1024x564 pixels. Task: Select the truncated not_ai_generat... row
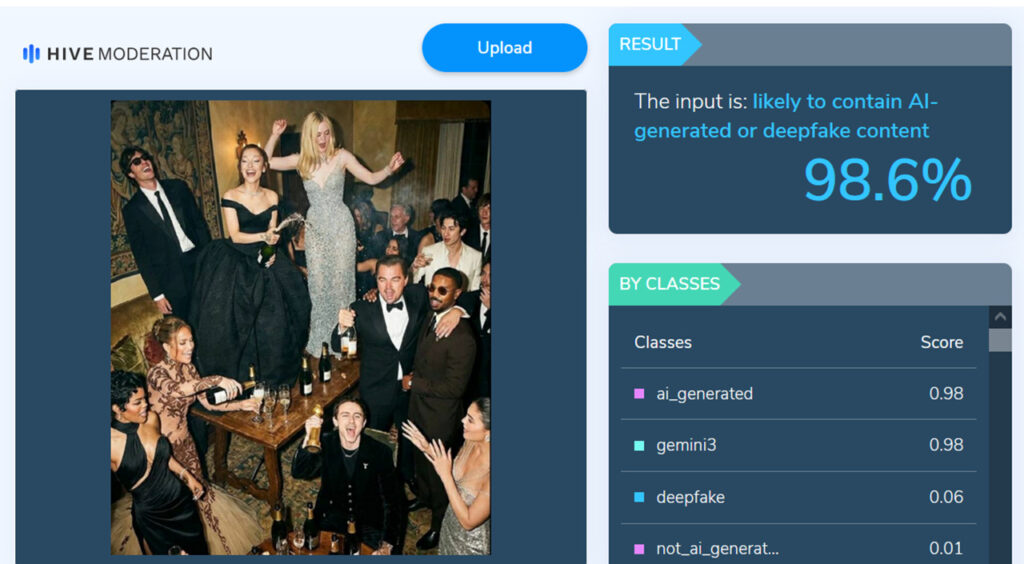coord(798,547)
